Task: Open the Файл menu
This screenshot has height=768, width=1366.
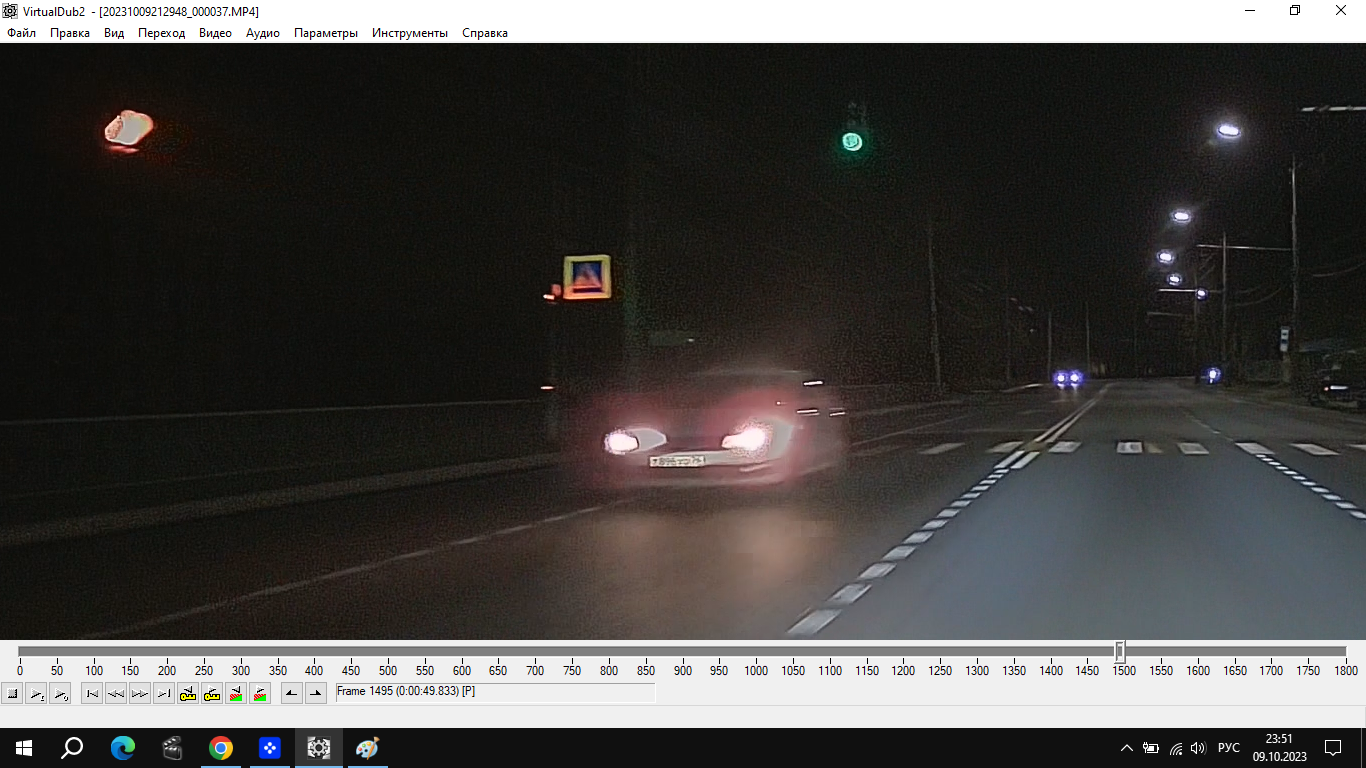Action: click(x=21, y=33)
